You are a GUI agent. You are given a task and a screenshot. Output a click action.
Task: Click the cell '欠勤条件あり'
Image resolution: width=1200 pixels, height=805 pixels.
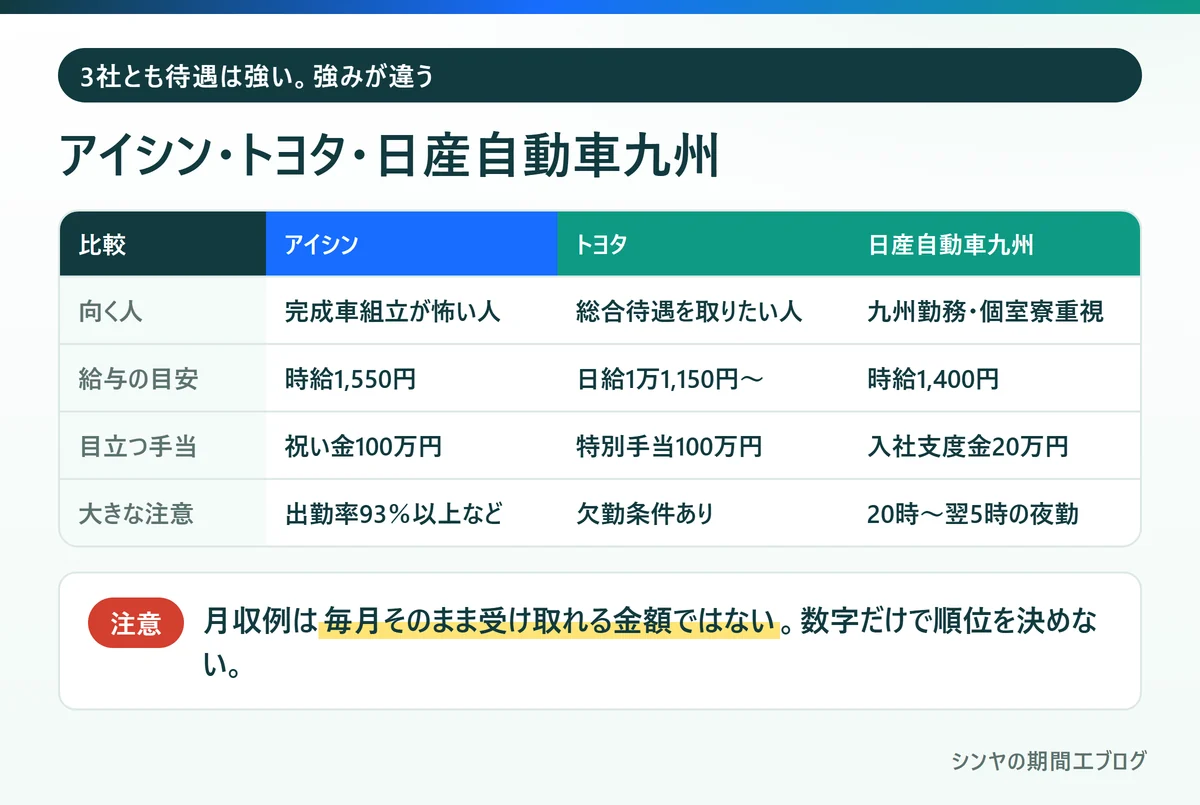pyautogui.click(x=703, y=513)
